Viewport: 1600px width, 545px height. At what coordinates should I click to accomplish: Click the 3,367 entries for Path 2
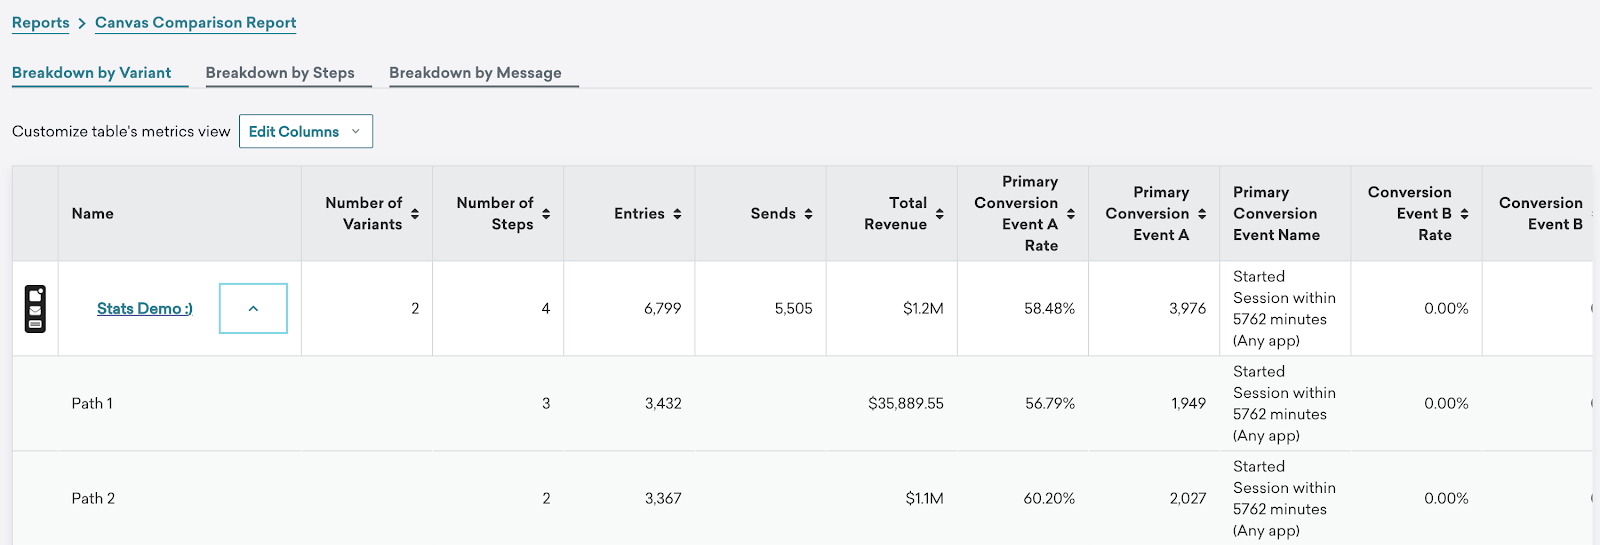click(663, 499)
